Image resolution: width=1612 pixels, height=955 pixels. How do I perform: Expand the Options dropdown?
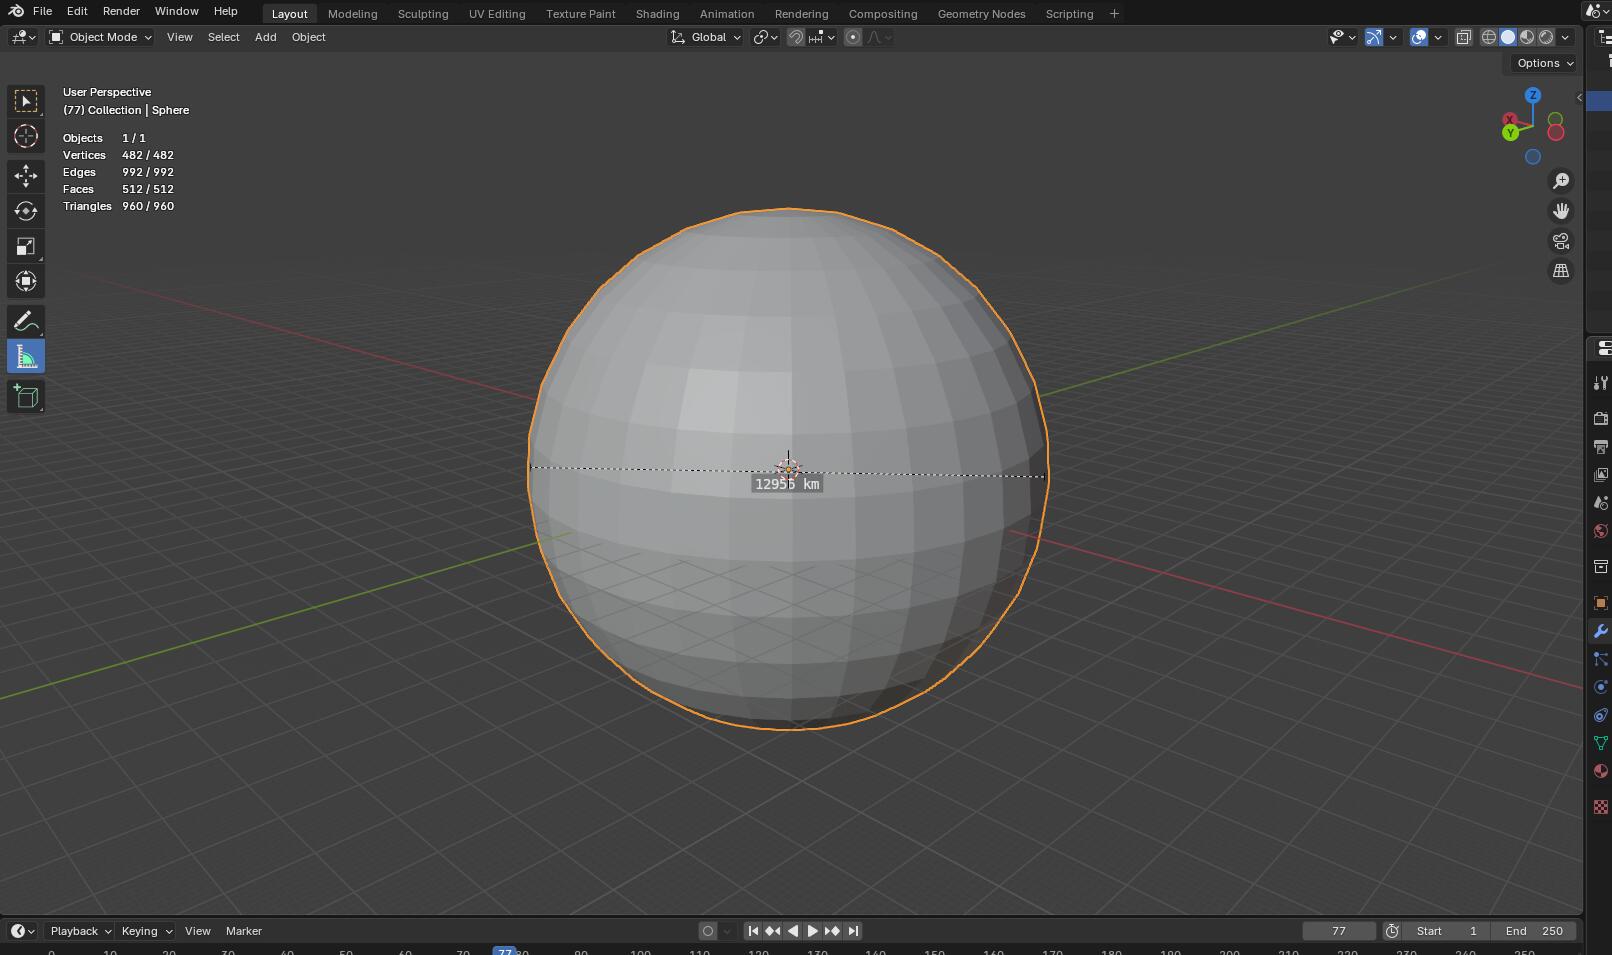coord(1544,63)
